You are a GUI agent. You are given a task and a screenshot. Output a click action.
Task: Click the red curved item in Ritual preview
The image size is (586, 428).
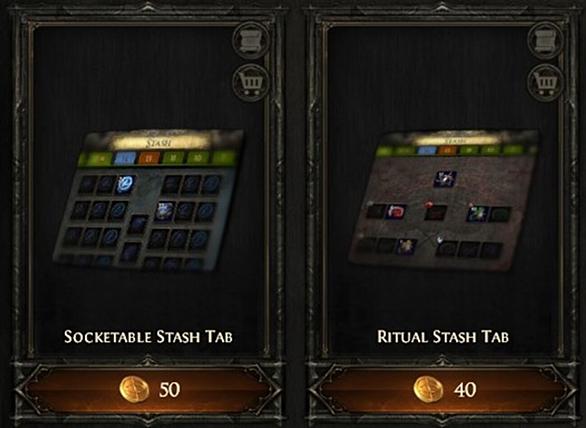(396, 211)
